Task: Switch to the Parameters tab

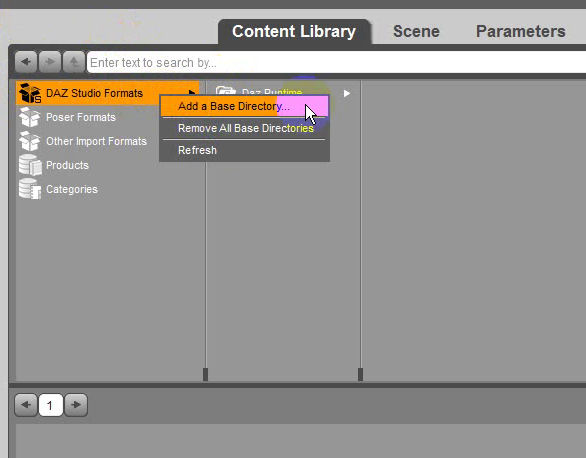Action: pyautogui.click(x=520, y=31)
